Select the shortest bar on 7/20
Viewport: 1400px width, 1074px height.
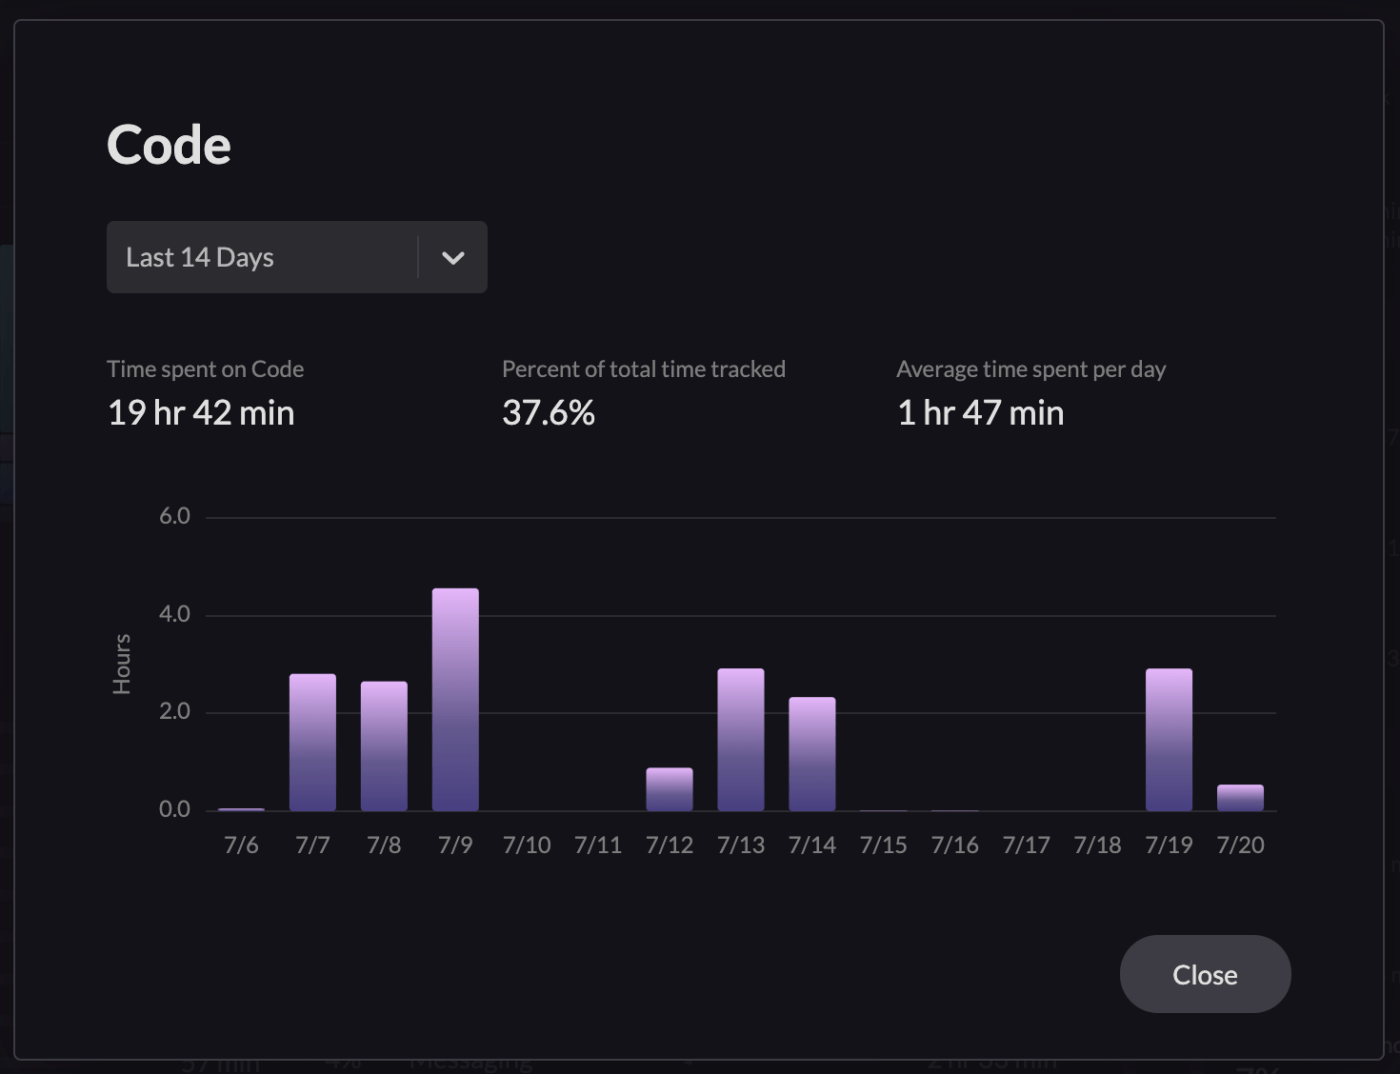[1240, 795]
